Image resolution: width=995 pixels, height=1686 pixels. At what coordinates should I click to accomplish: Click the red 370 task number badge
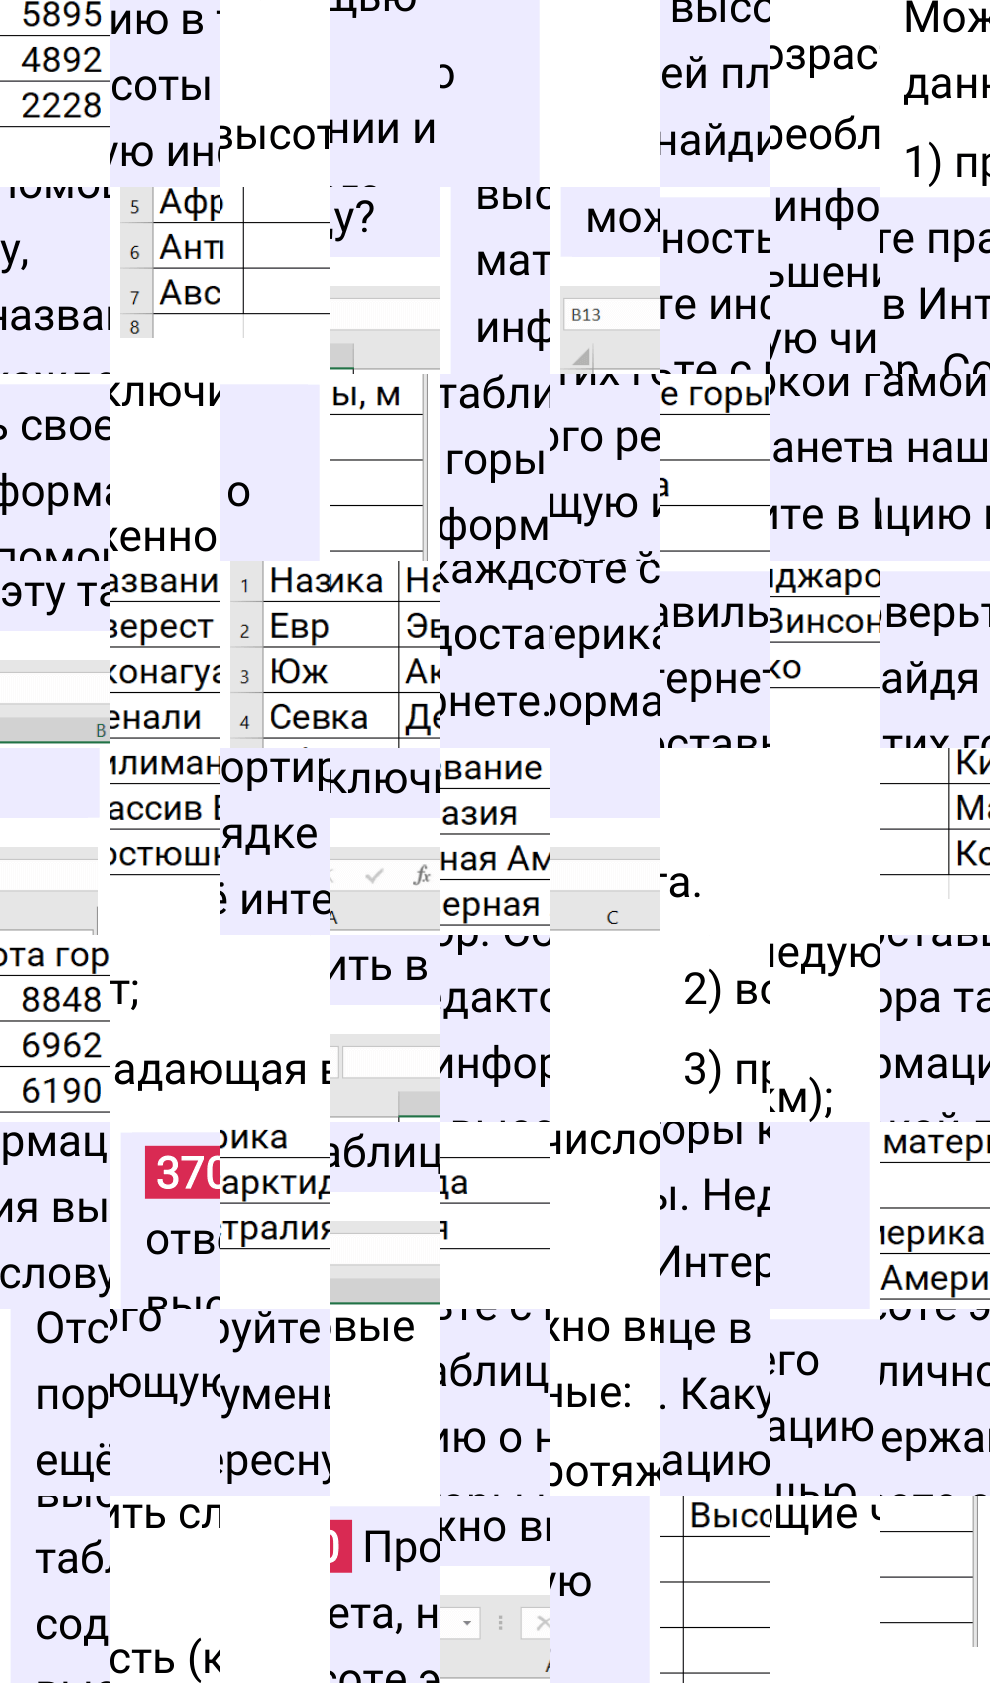184,1172
